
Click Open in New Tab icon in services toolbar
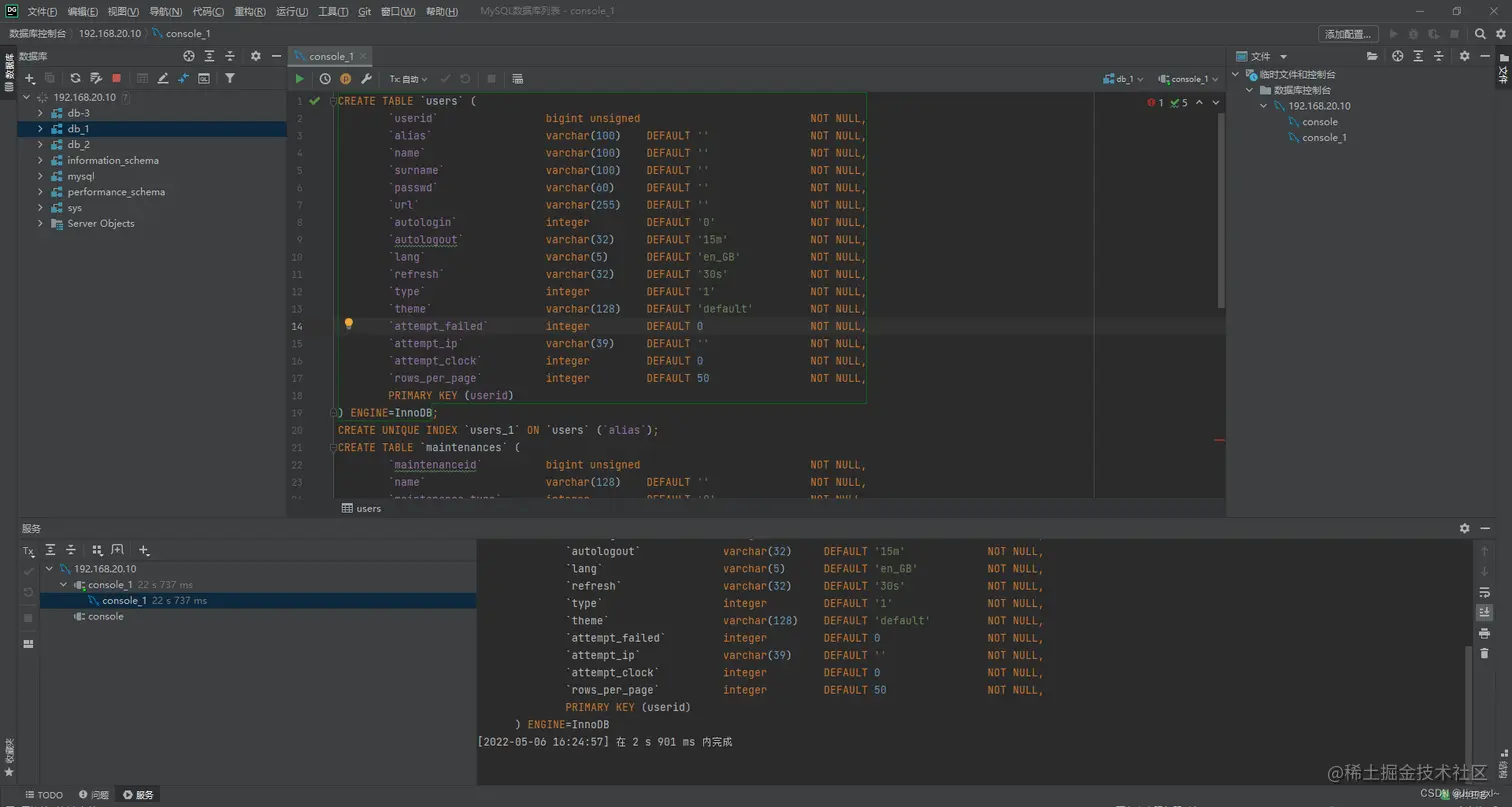(117, 550)
